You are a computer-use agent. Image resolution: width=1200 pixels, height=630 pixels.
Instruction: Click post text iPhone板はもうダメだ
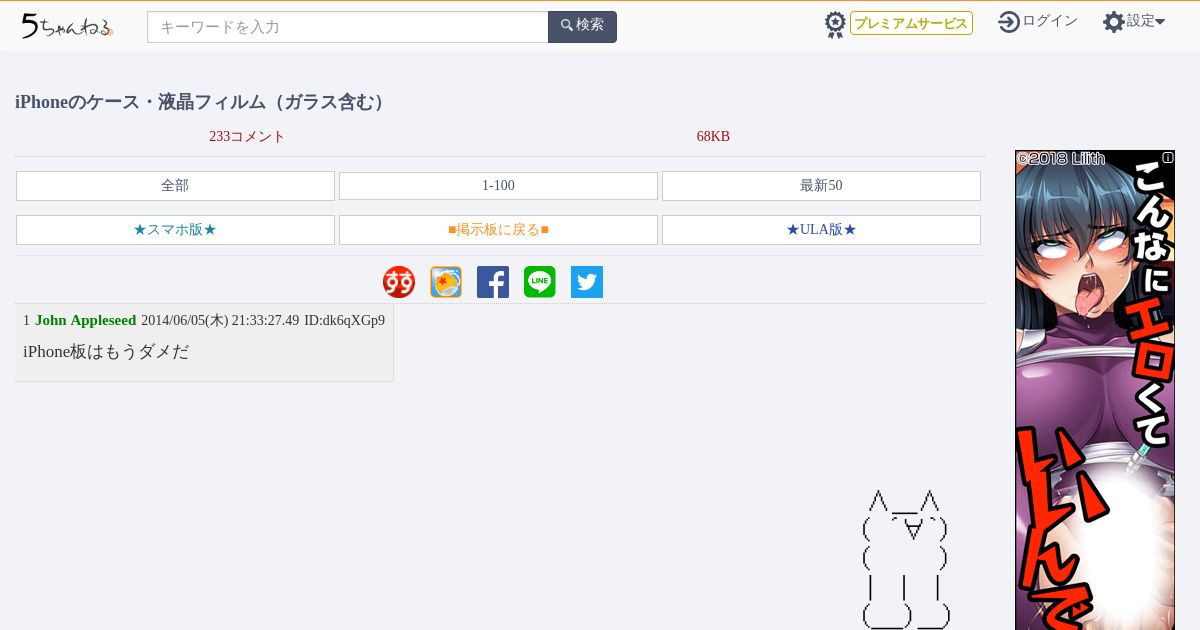(106, 352)
